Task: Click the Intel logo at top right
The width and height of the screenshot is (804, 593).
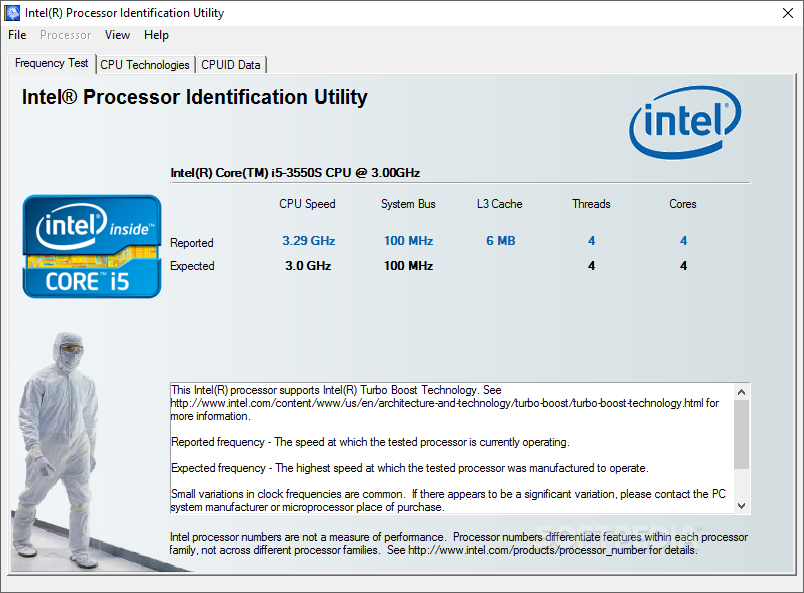Action: 685,122
